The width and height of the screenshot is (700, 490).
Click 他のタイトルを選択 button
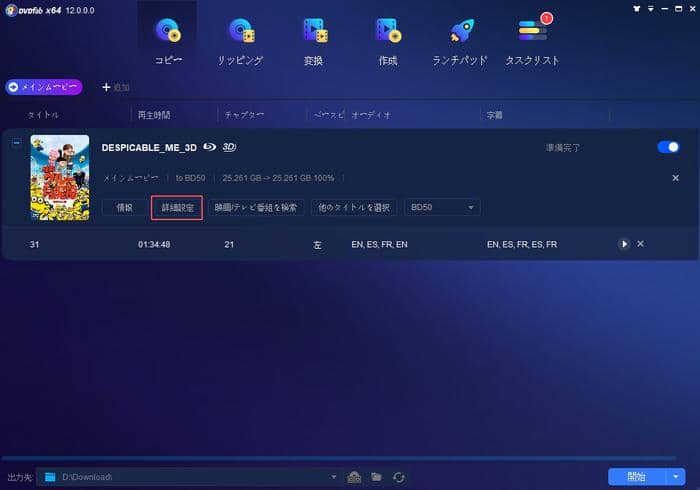tap(352, 208)
